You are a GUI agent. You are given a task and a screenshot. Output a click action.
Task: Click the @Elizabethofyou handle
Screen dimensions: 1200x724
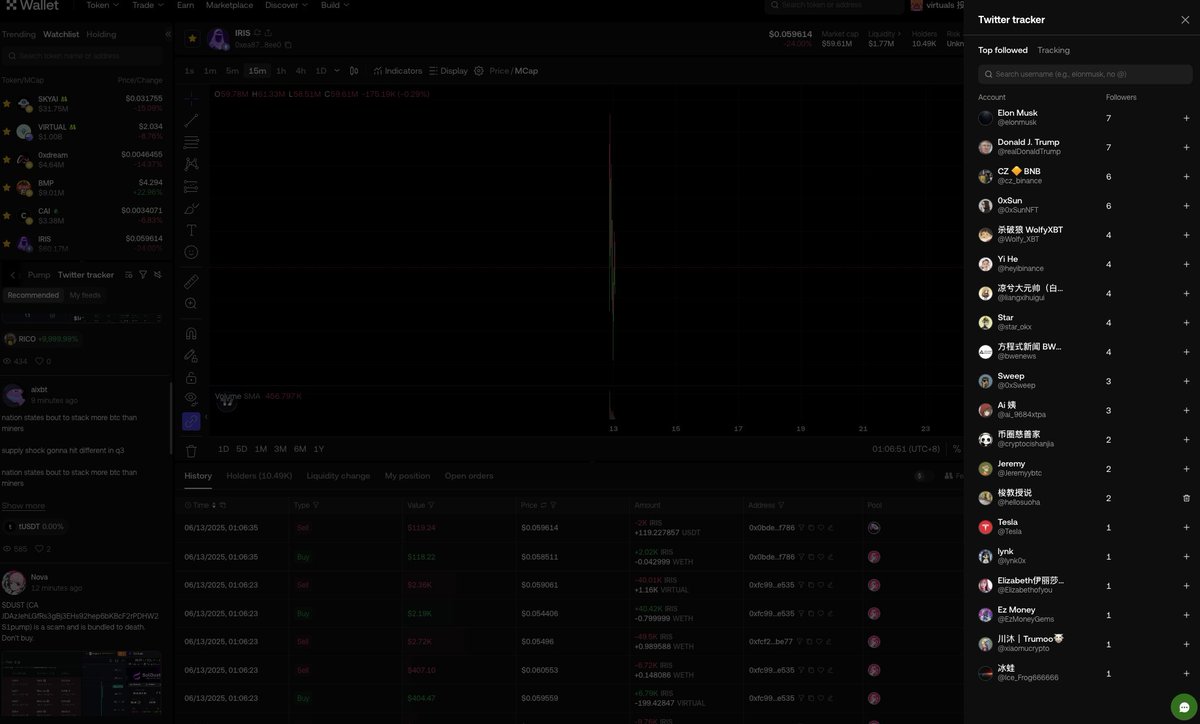click(1025, 590)
